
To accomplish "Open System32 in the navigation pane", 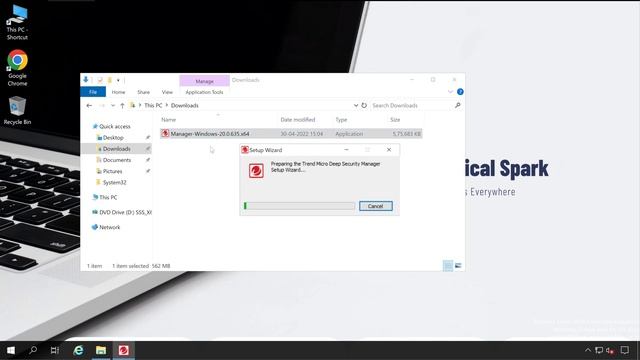I will point(114,182).
